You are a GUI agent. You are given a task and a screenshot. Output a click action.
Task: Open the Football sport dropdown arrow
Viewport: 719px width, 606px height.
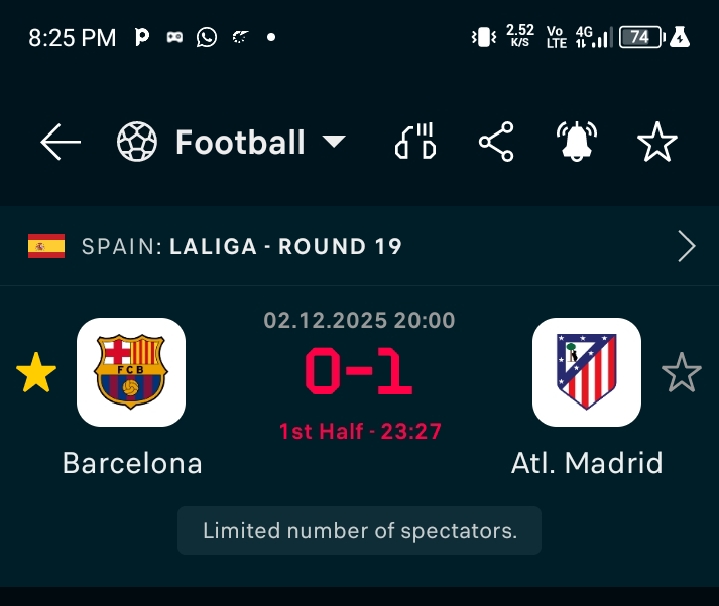point(334,143)
